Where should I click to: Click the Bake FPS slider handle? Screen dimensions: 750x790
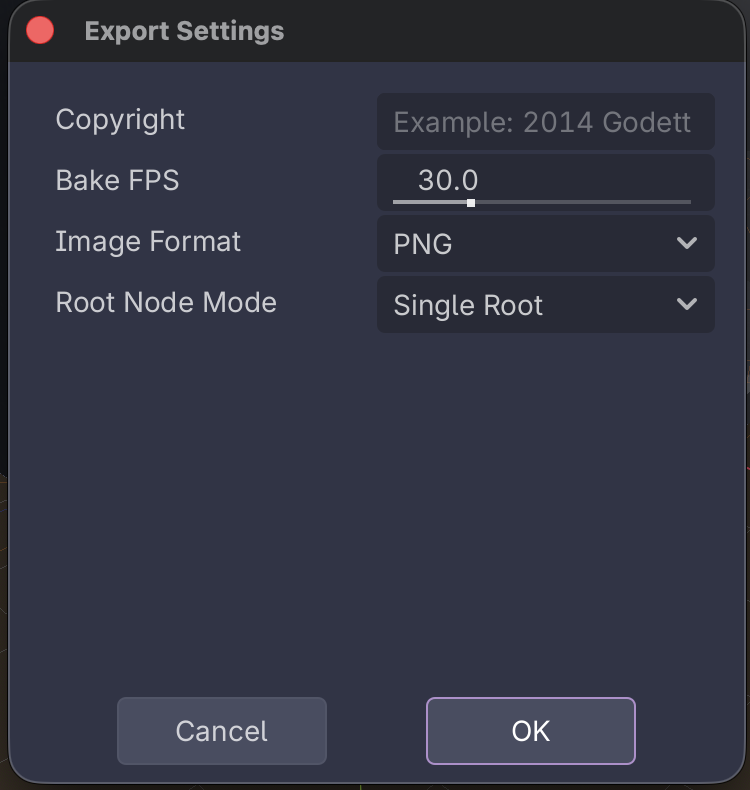click(471, 203)
